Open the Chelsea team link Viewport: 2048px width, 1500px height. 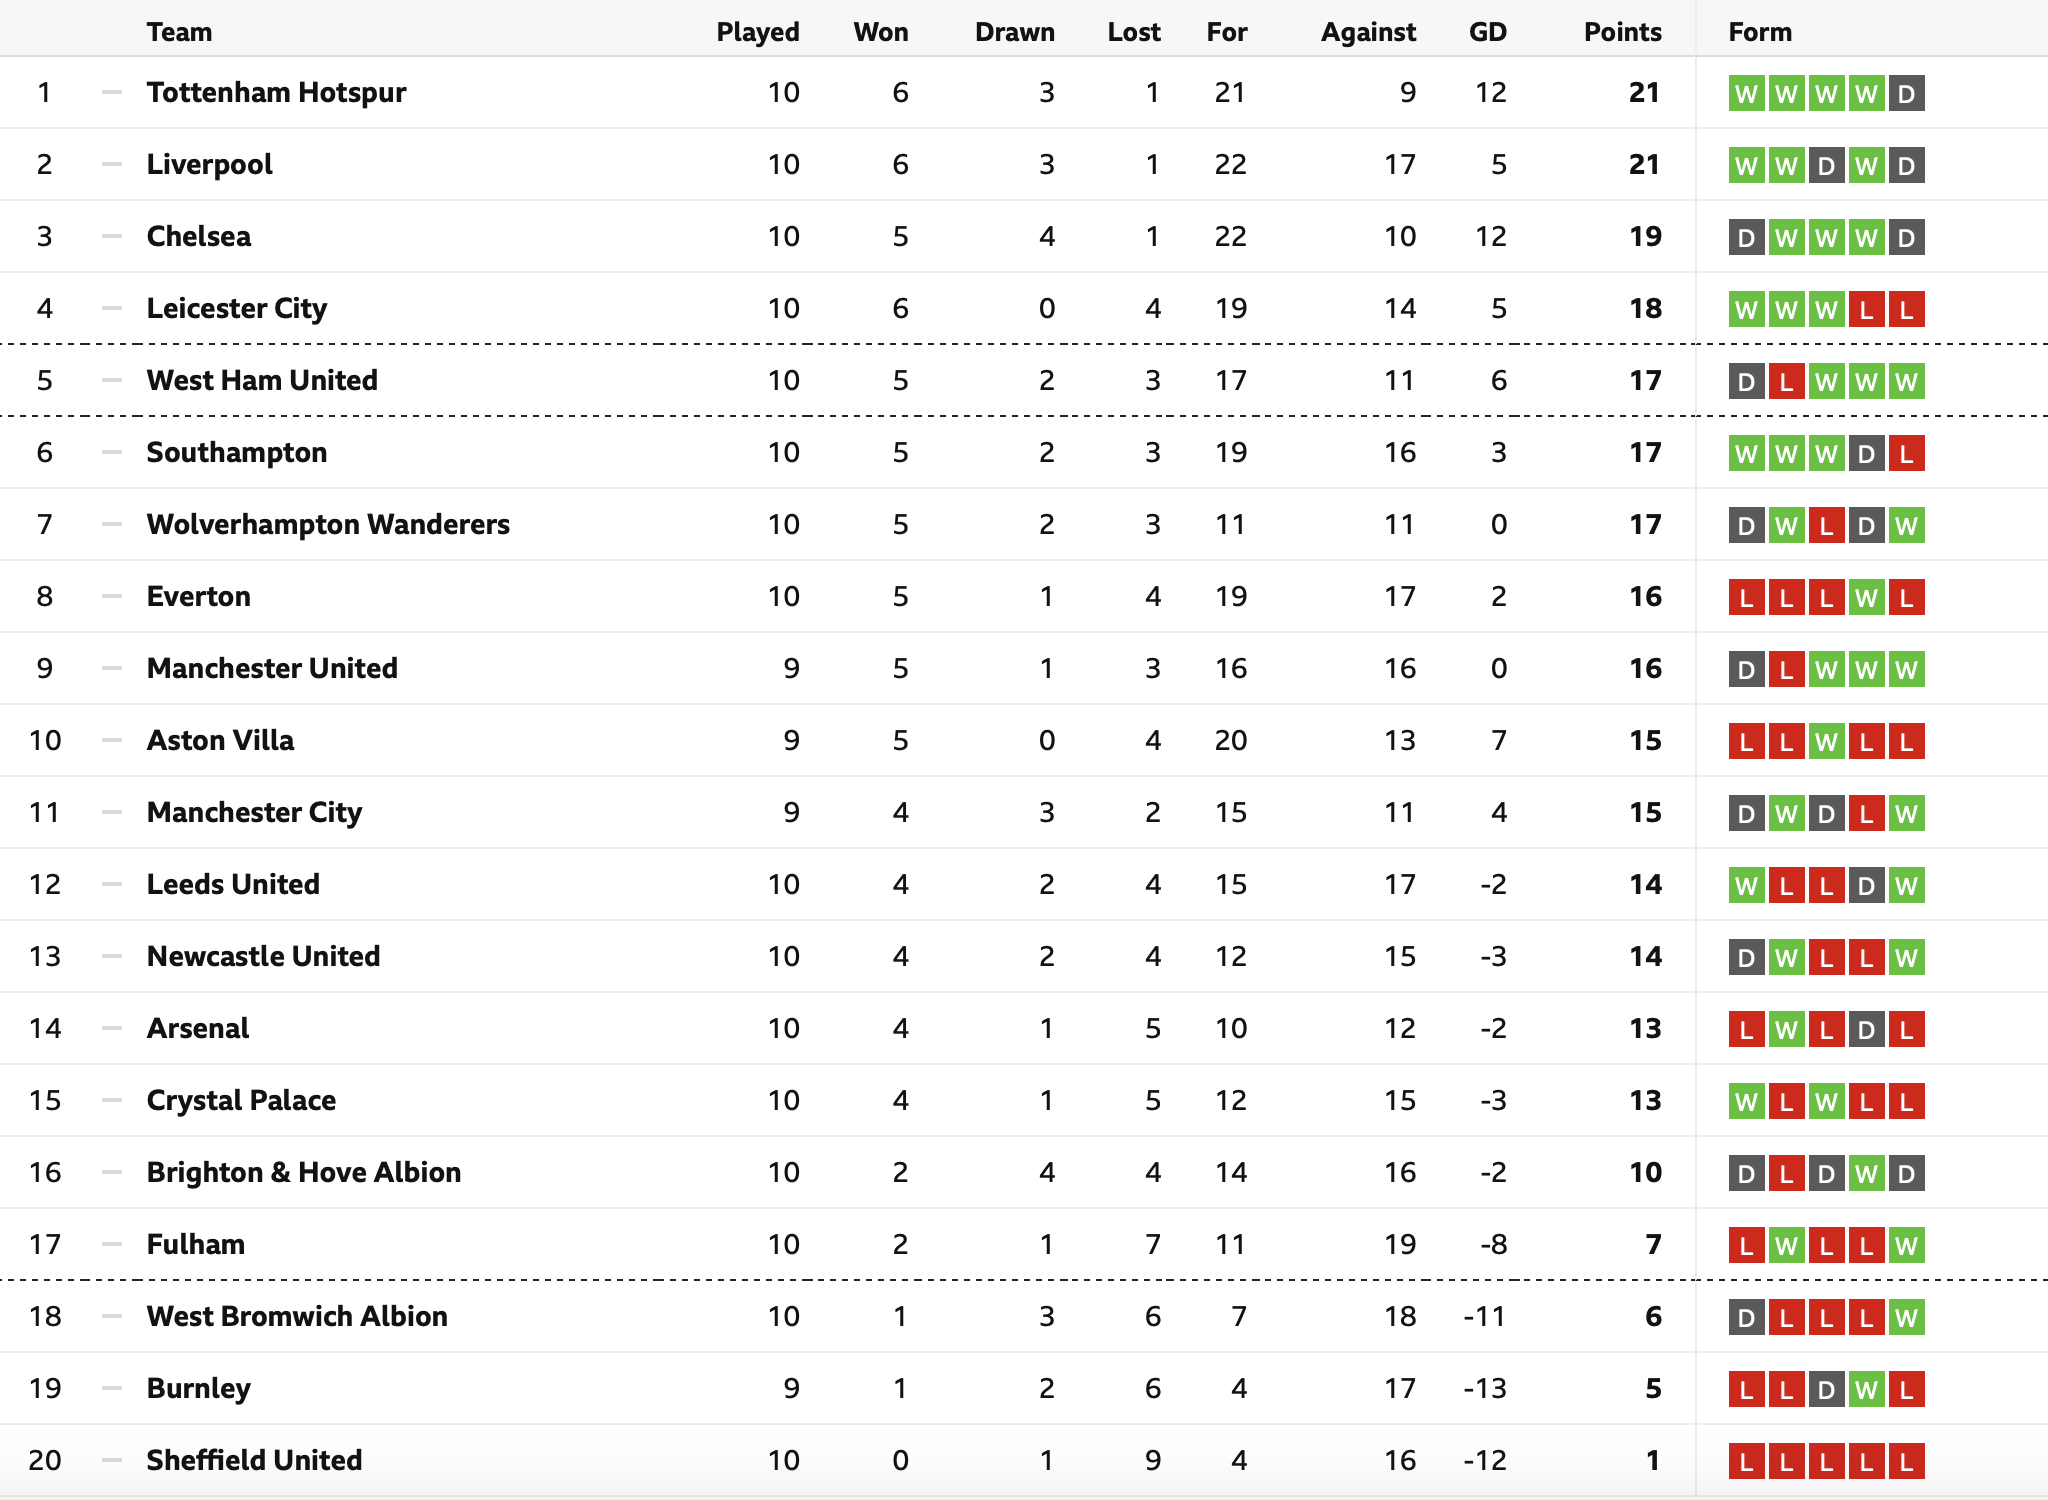point(199,236)
